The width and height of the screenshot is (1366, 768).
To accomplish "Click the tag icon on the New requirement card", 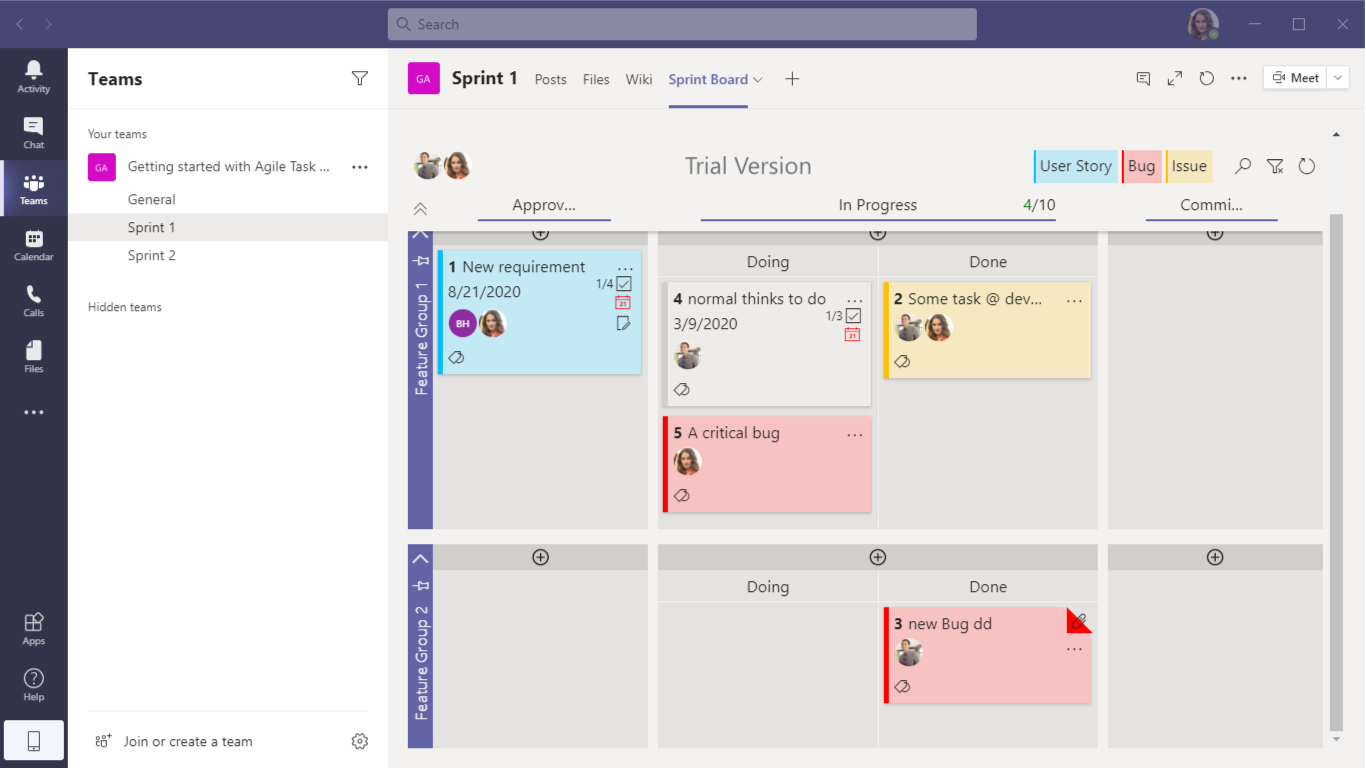I will point(456,357).
